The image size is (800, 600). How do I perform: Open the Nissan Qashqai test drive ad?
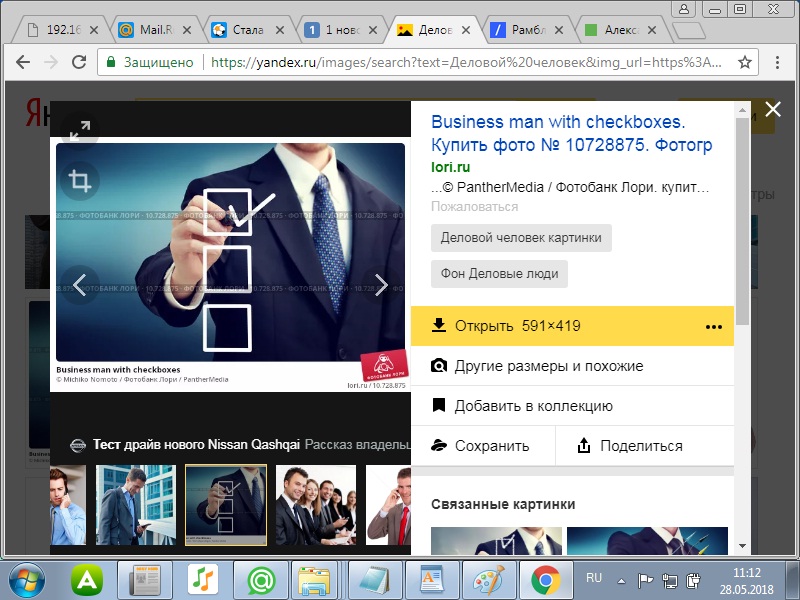pyautogui.click(x=240, y=444)
